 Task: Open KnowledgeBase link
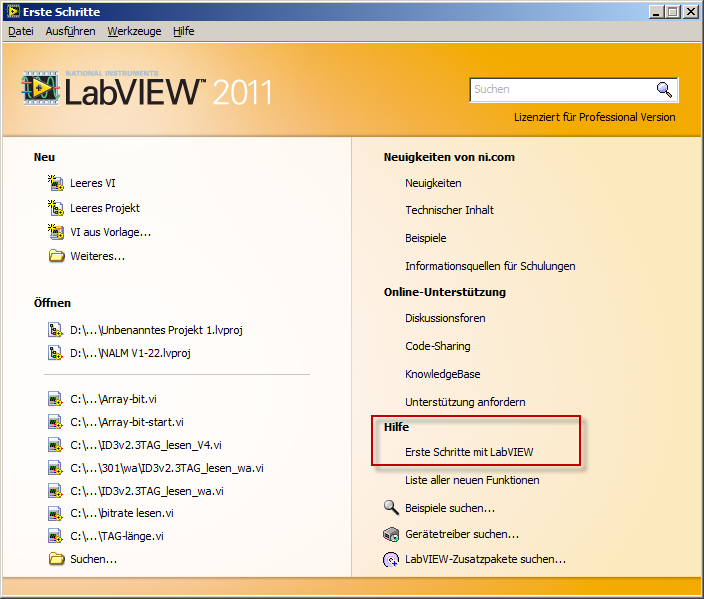(443, 374)
